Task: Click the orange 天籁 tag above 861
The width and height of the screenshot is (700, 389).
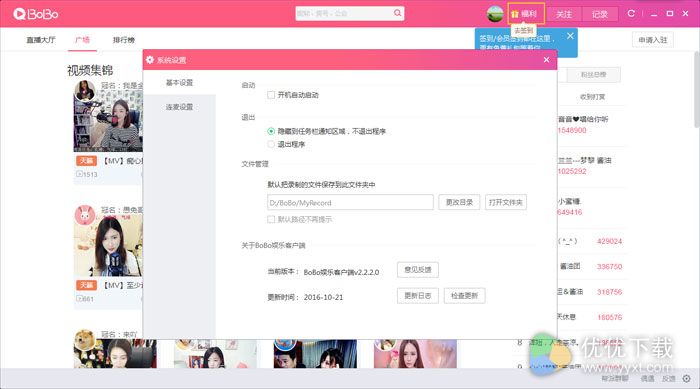Action: pyautogui.click(x=87, y=284)
